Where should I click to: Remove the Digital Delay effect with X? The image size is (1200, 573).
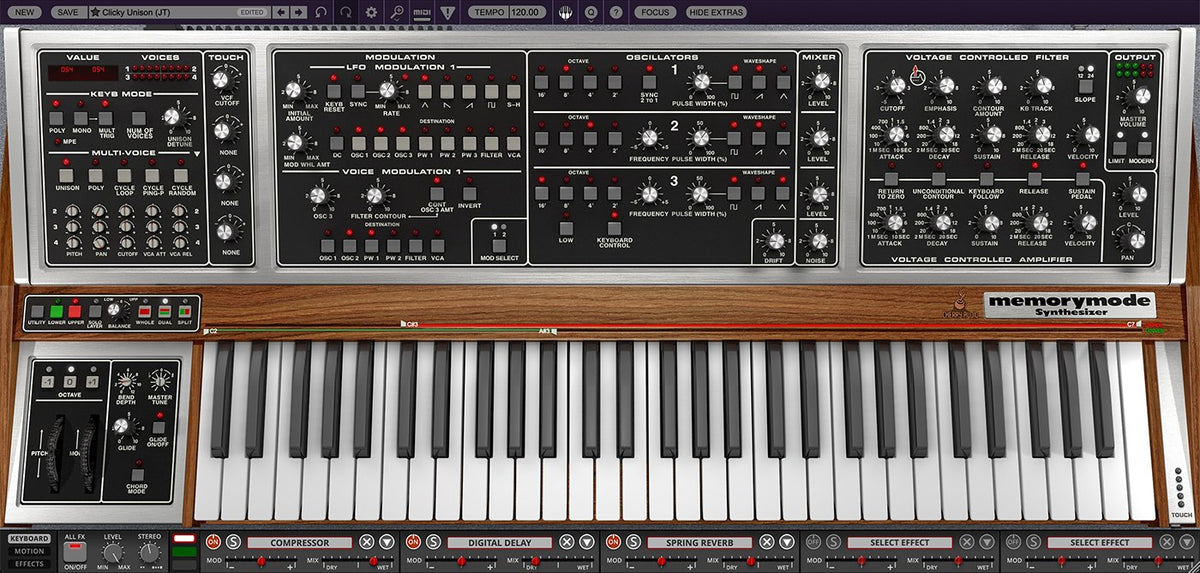[x=567, y=542]
